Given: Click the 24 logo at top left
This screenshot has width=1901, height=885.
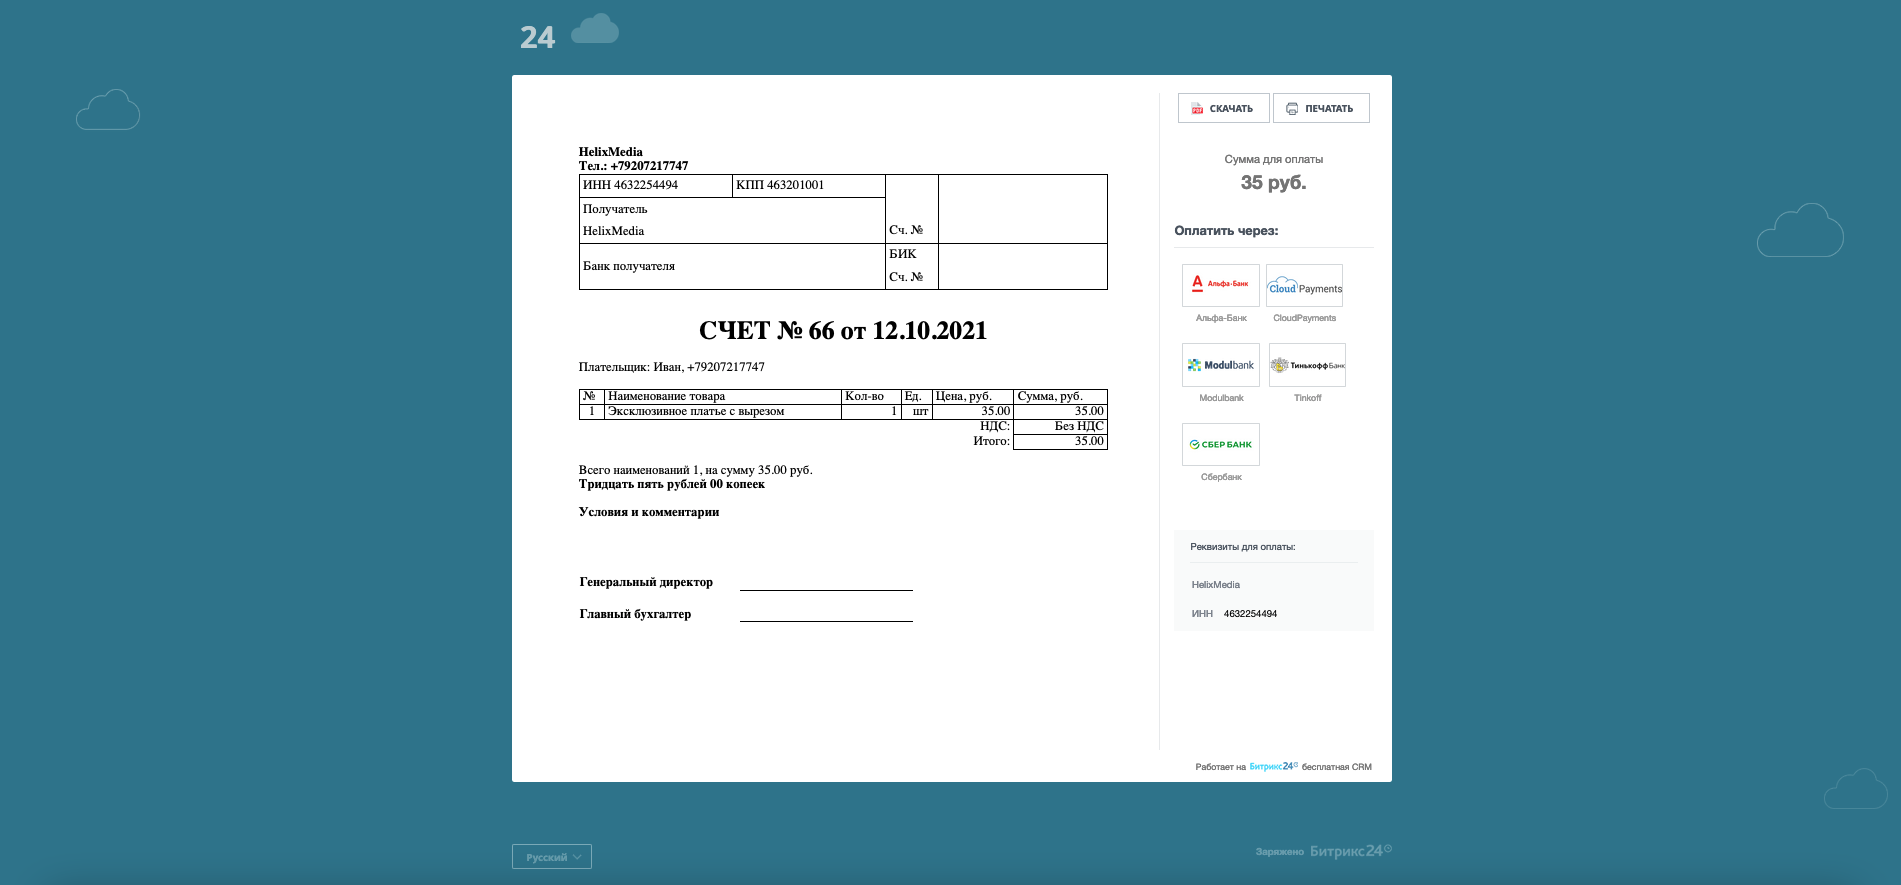Looking at the screenshot, I should click(x=537, y=38).
